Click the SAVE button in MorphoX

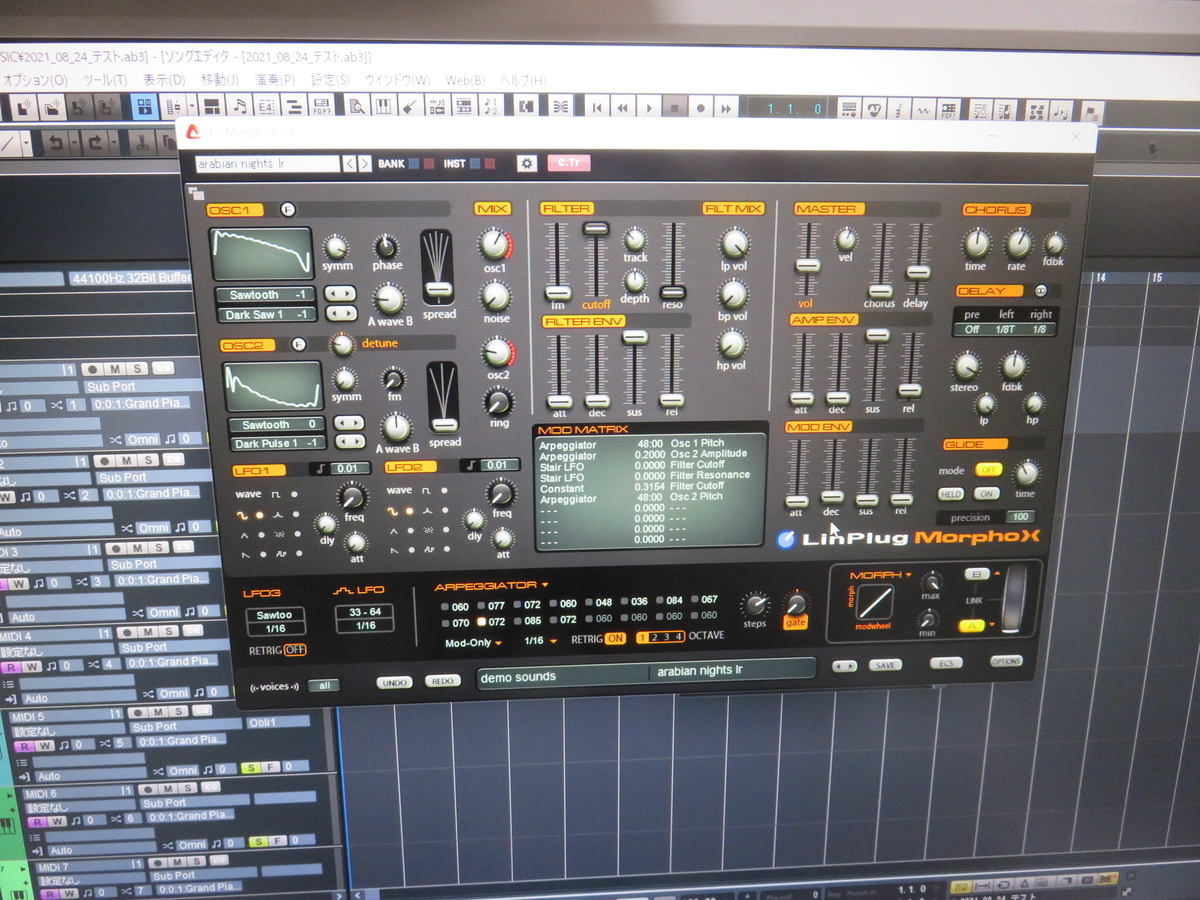(884, 665)
